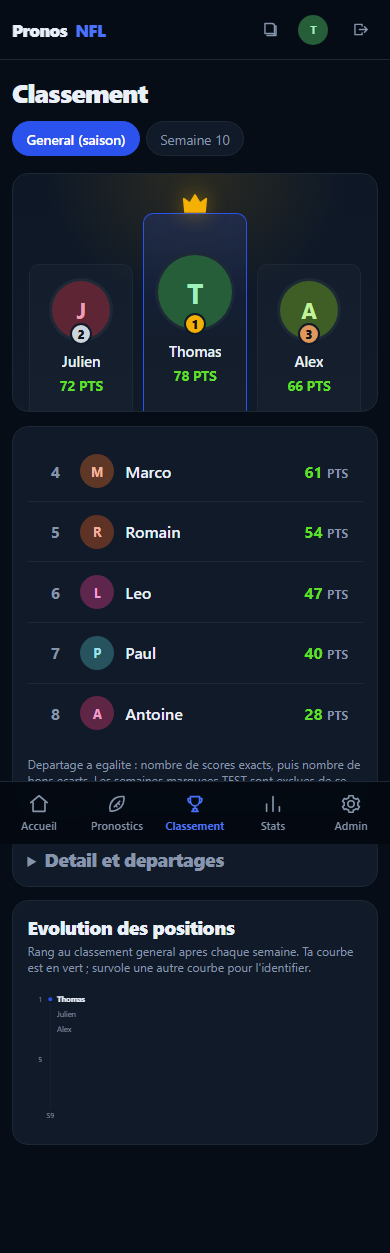Select Thomas curve label in chart
This screenshot has height=1253, width=390.
pos(71,999)
